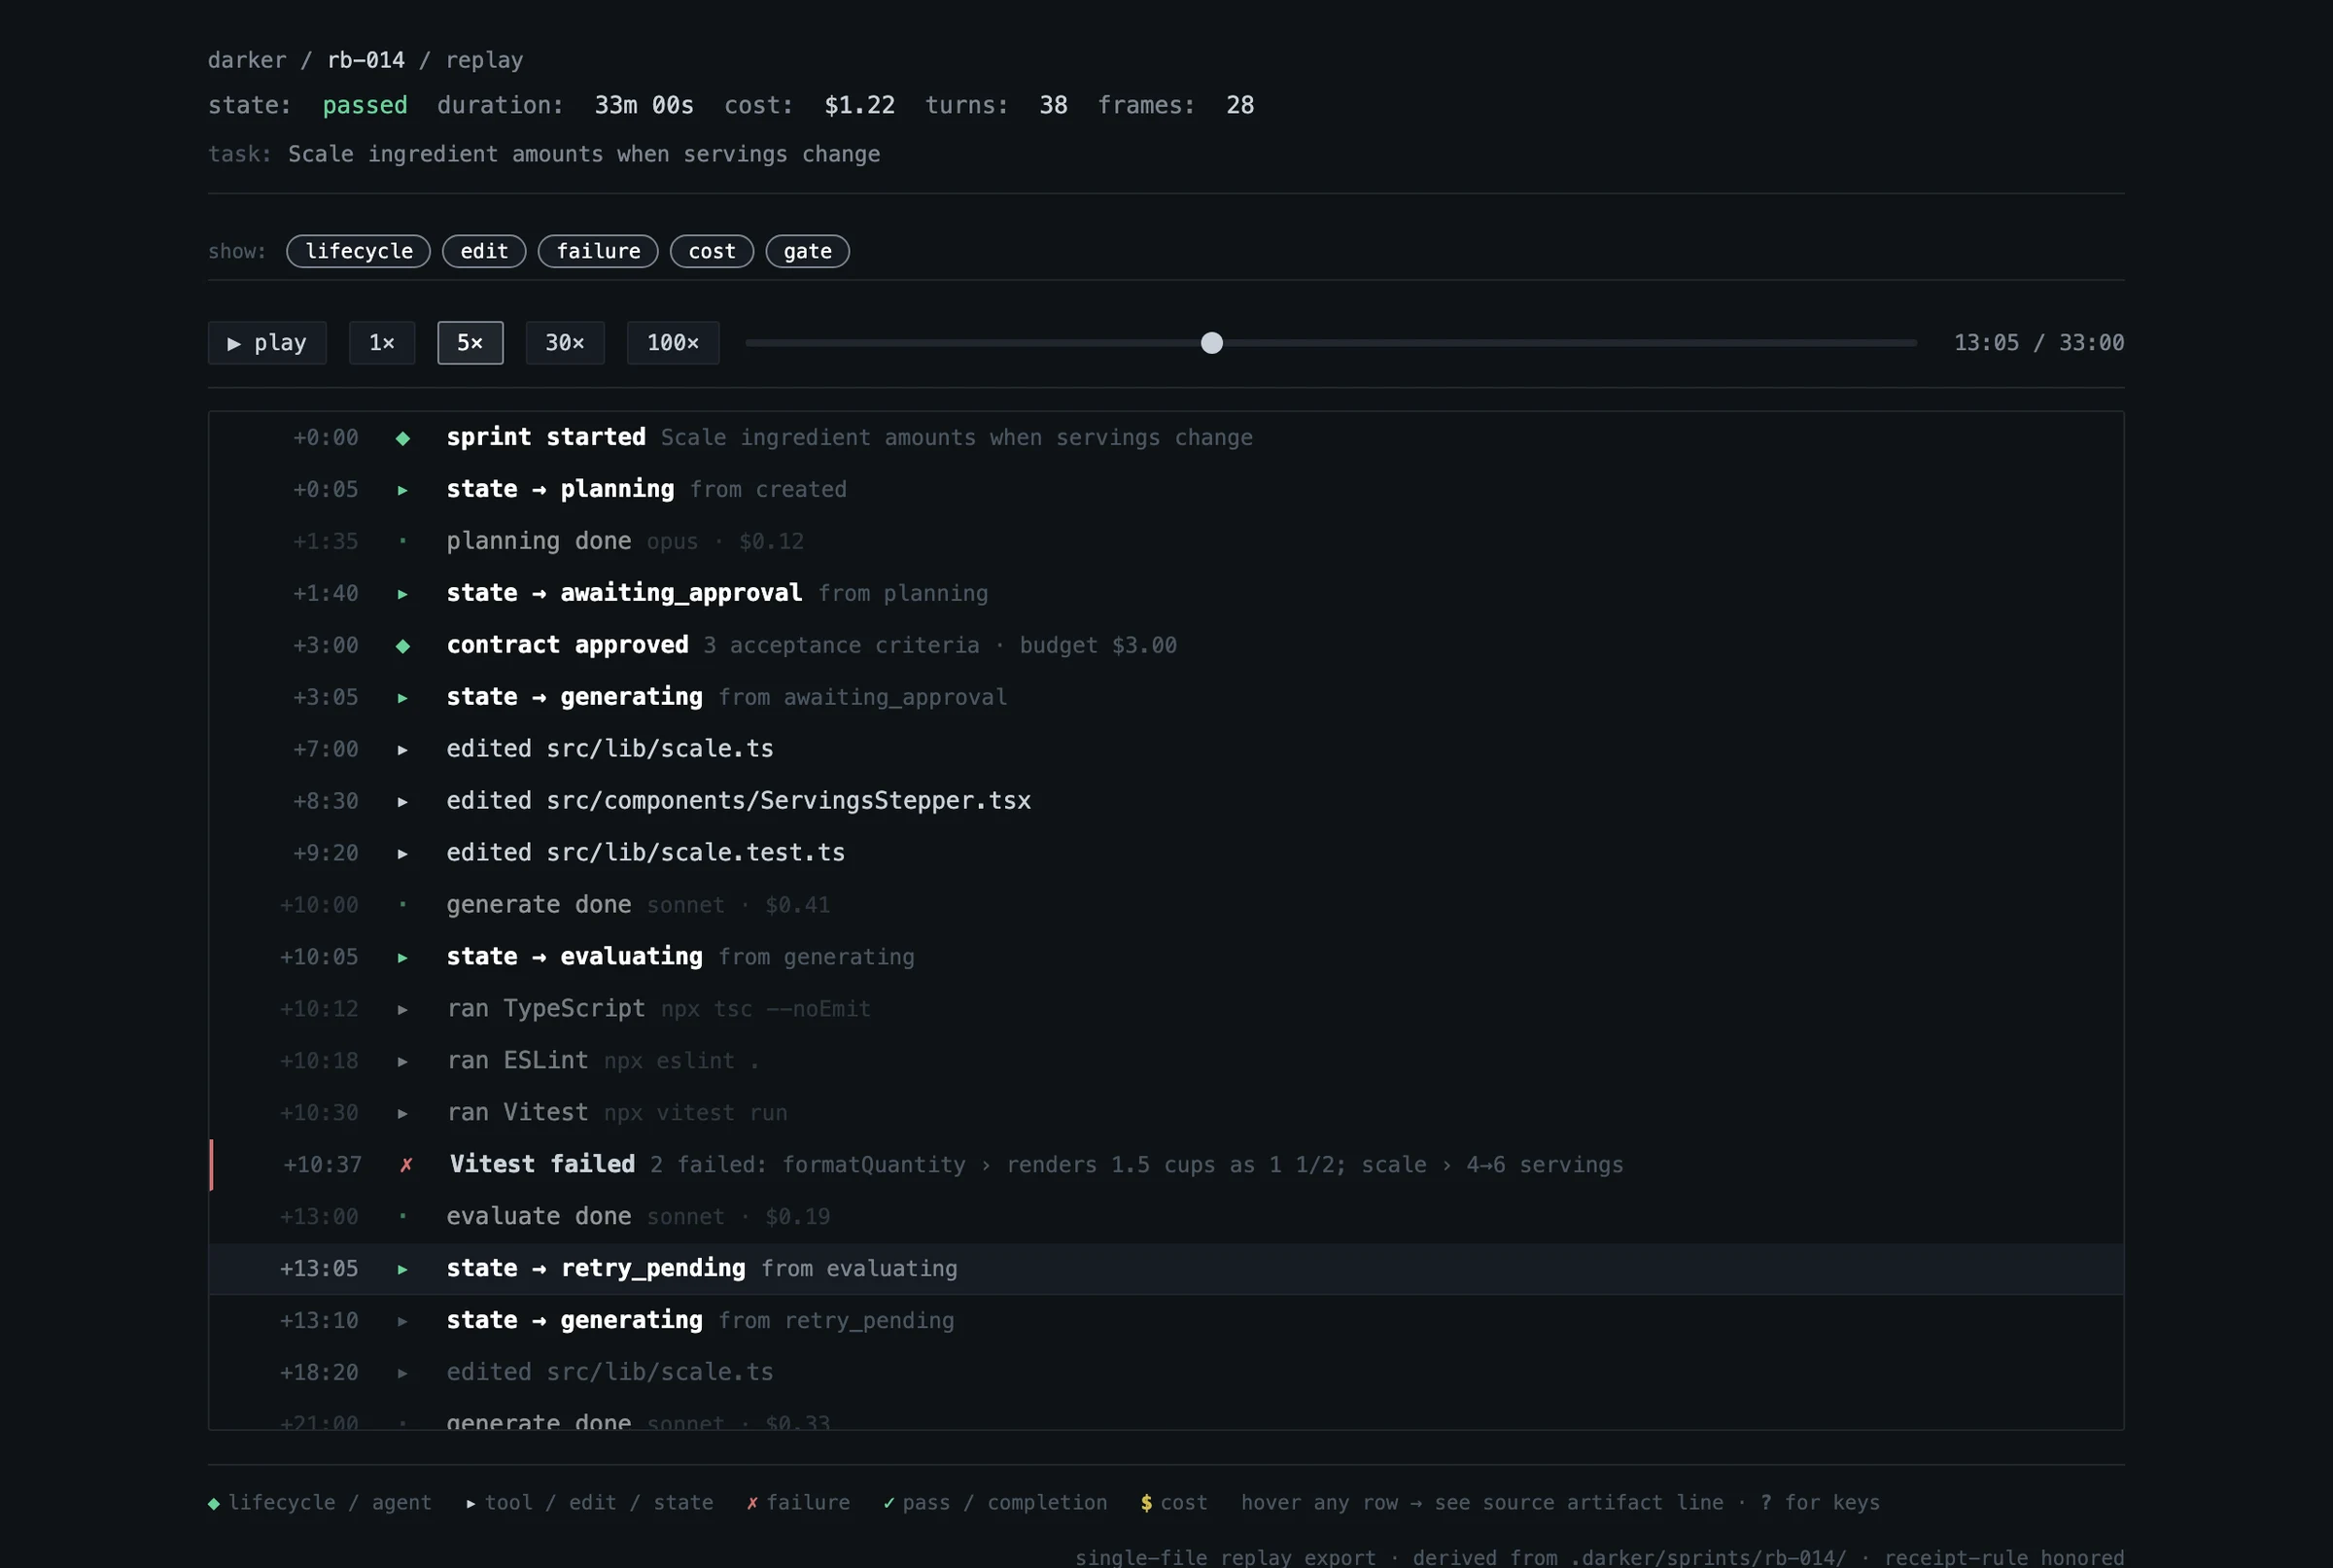Set playback speed to 5×
2333x1568 pixels.
click(470, 343)
